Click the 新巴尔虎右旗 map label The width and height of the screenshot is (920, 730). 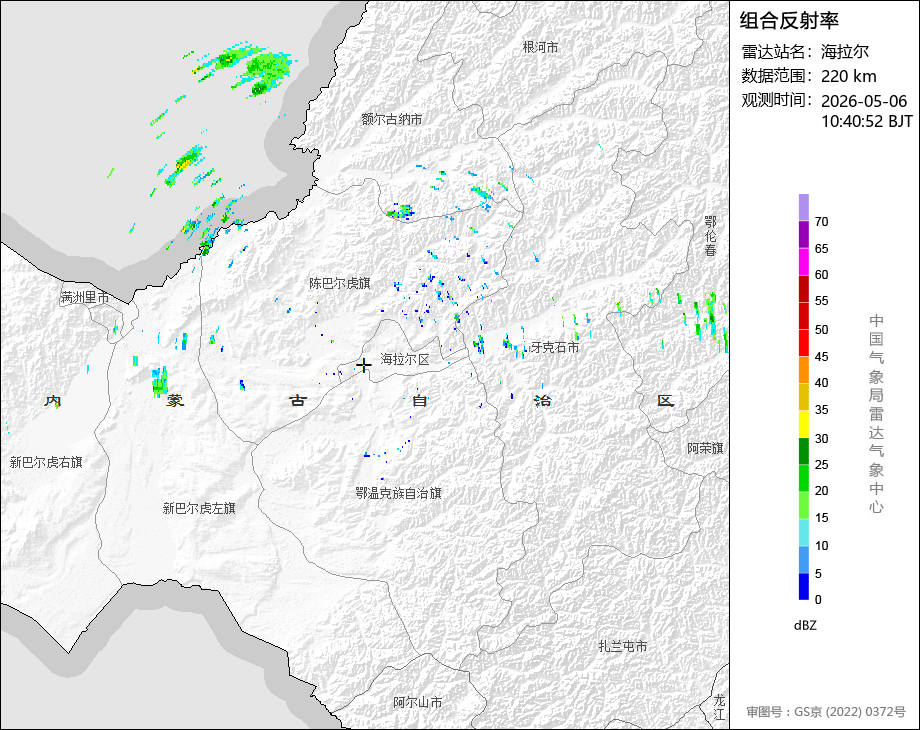[46, 462]
